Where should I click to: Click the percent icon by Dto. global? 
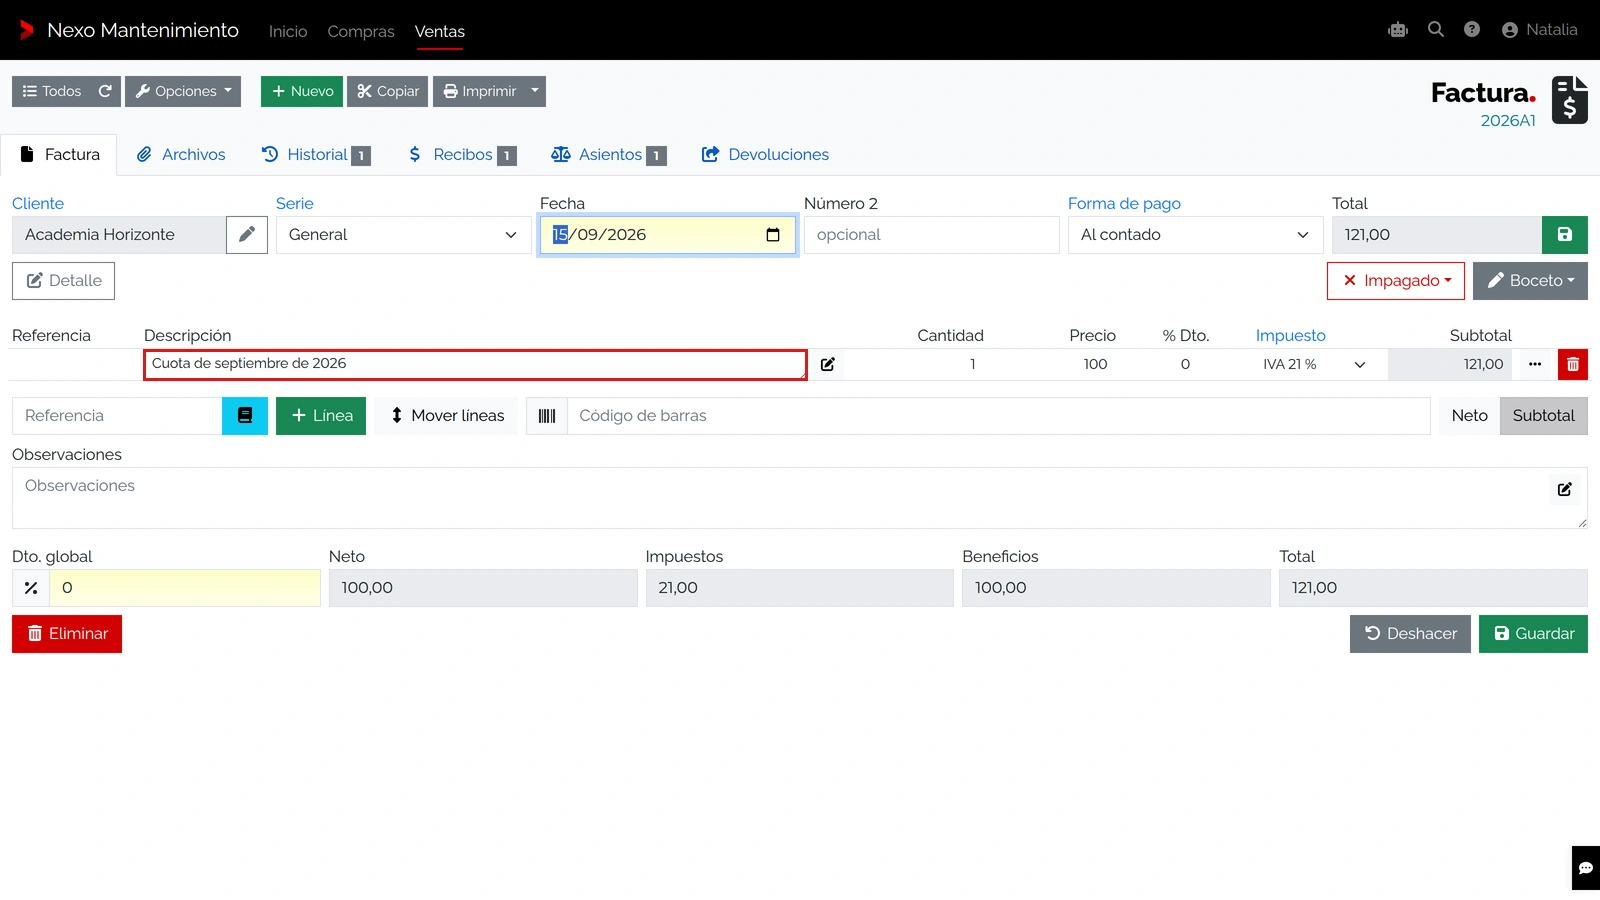coord(31,588)
